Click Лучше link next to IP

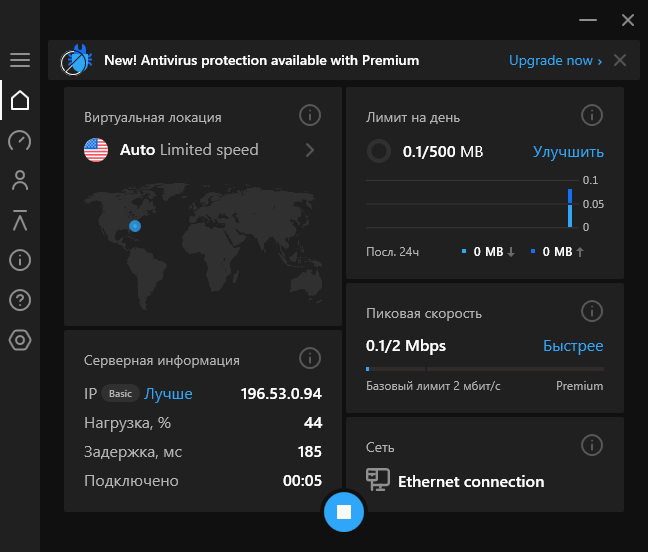click(169, 394)
